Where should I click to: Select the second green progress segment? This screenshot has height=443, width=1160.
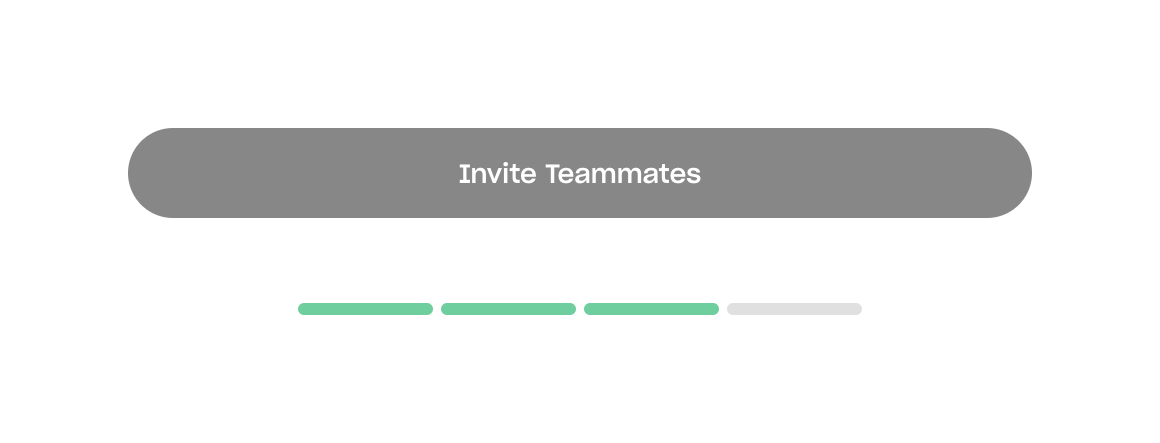[x=508, y=309]
